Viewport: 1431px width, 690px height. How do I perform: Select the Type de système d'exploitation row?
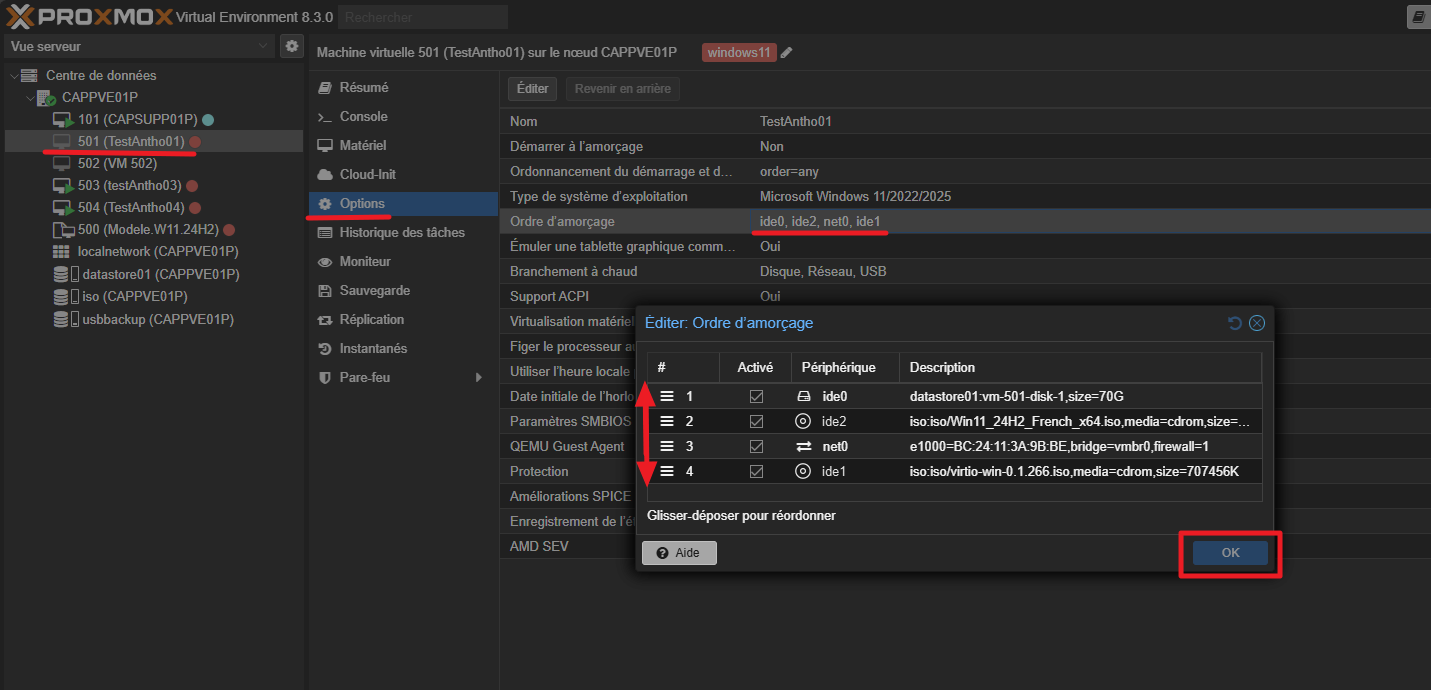click(x=965, y=196)
